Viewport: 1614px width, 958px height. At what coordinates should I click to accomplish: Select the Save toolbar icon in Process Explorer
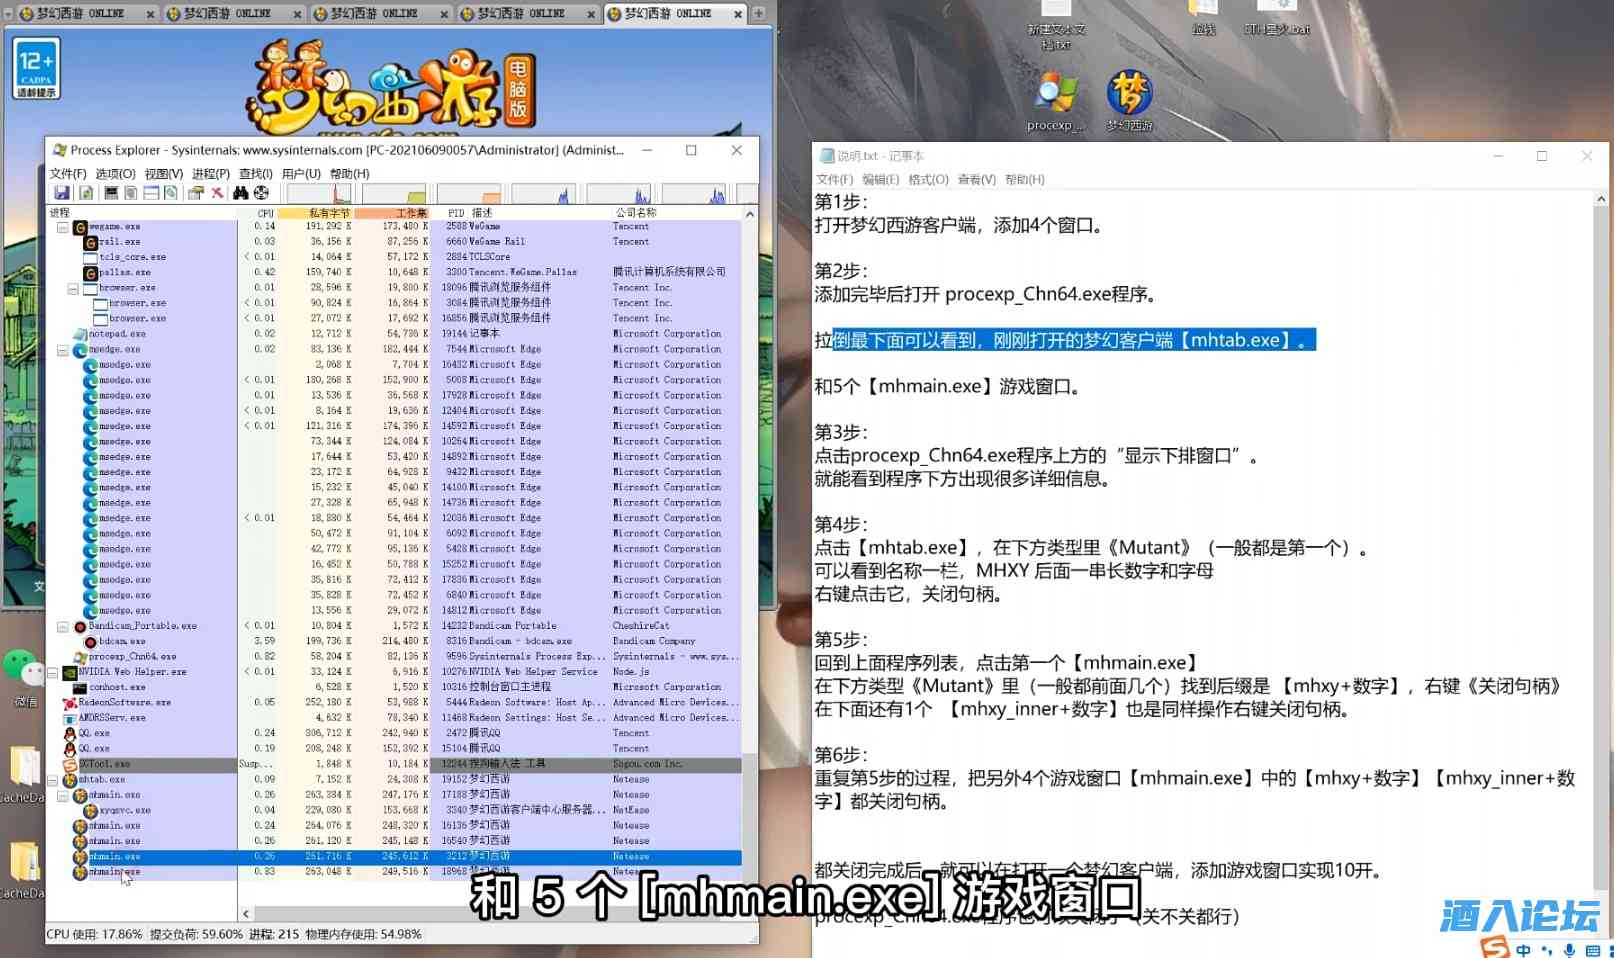pos(61,194)
